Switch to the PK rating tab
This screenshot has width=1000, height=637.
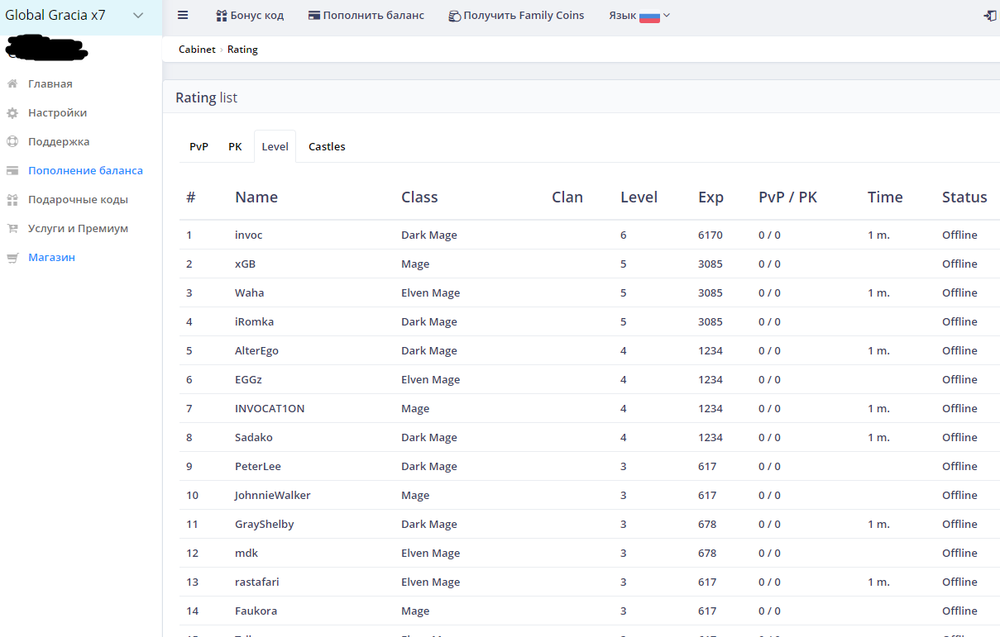coord(235,147)
